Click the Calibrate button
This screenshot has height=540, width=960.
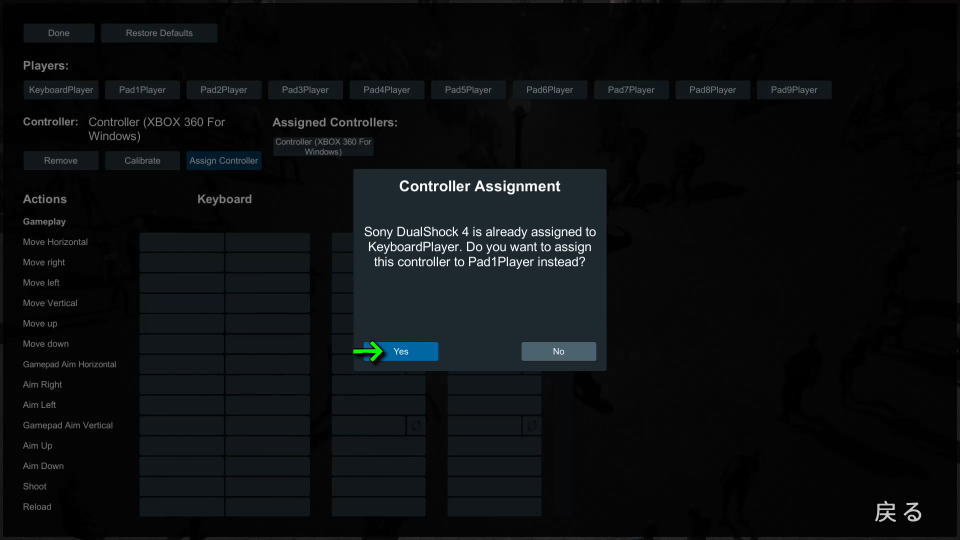click(142, 160)
